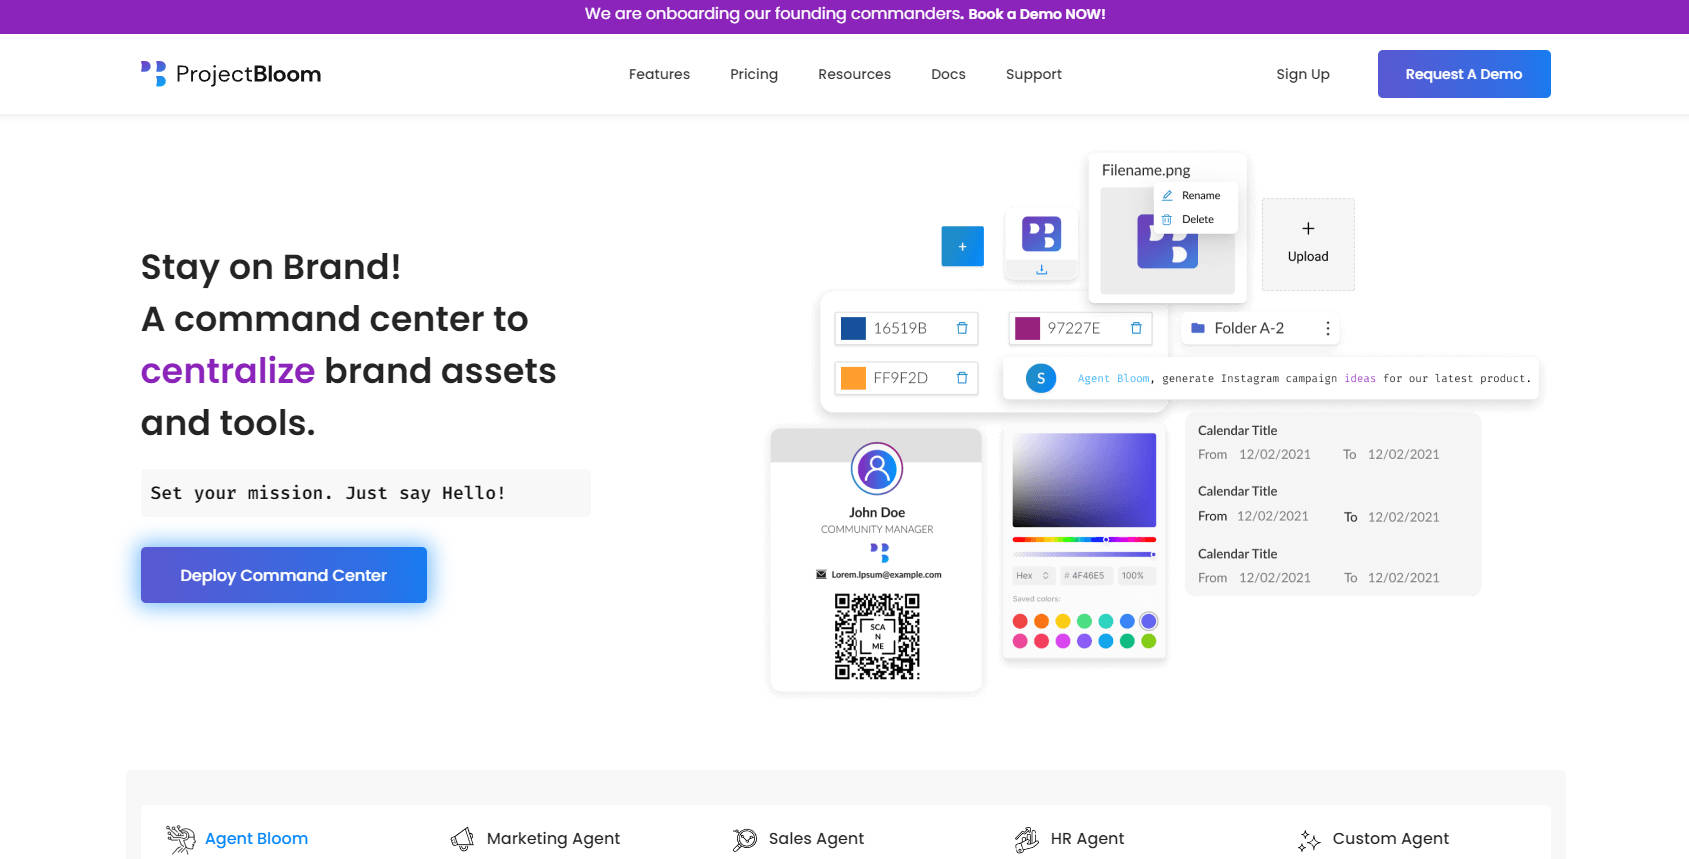The height and width of the screenshot is (859, 1689).
Task: Click the download icon under the logo thumbnail
Action: pos(1041,270)
